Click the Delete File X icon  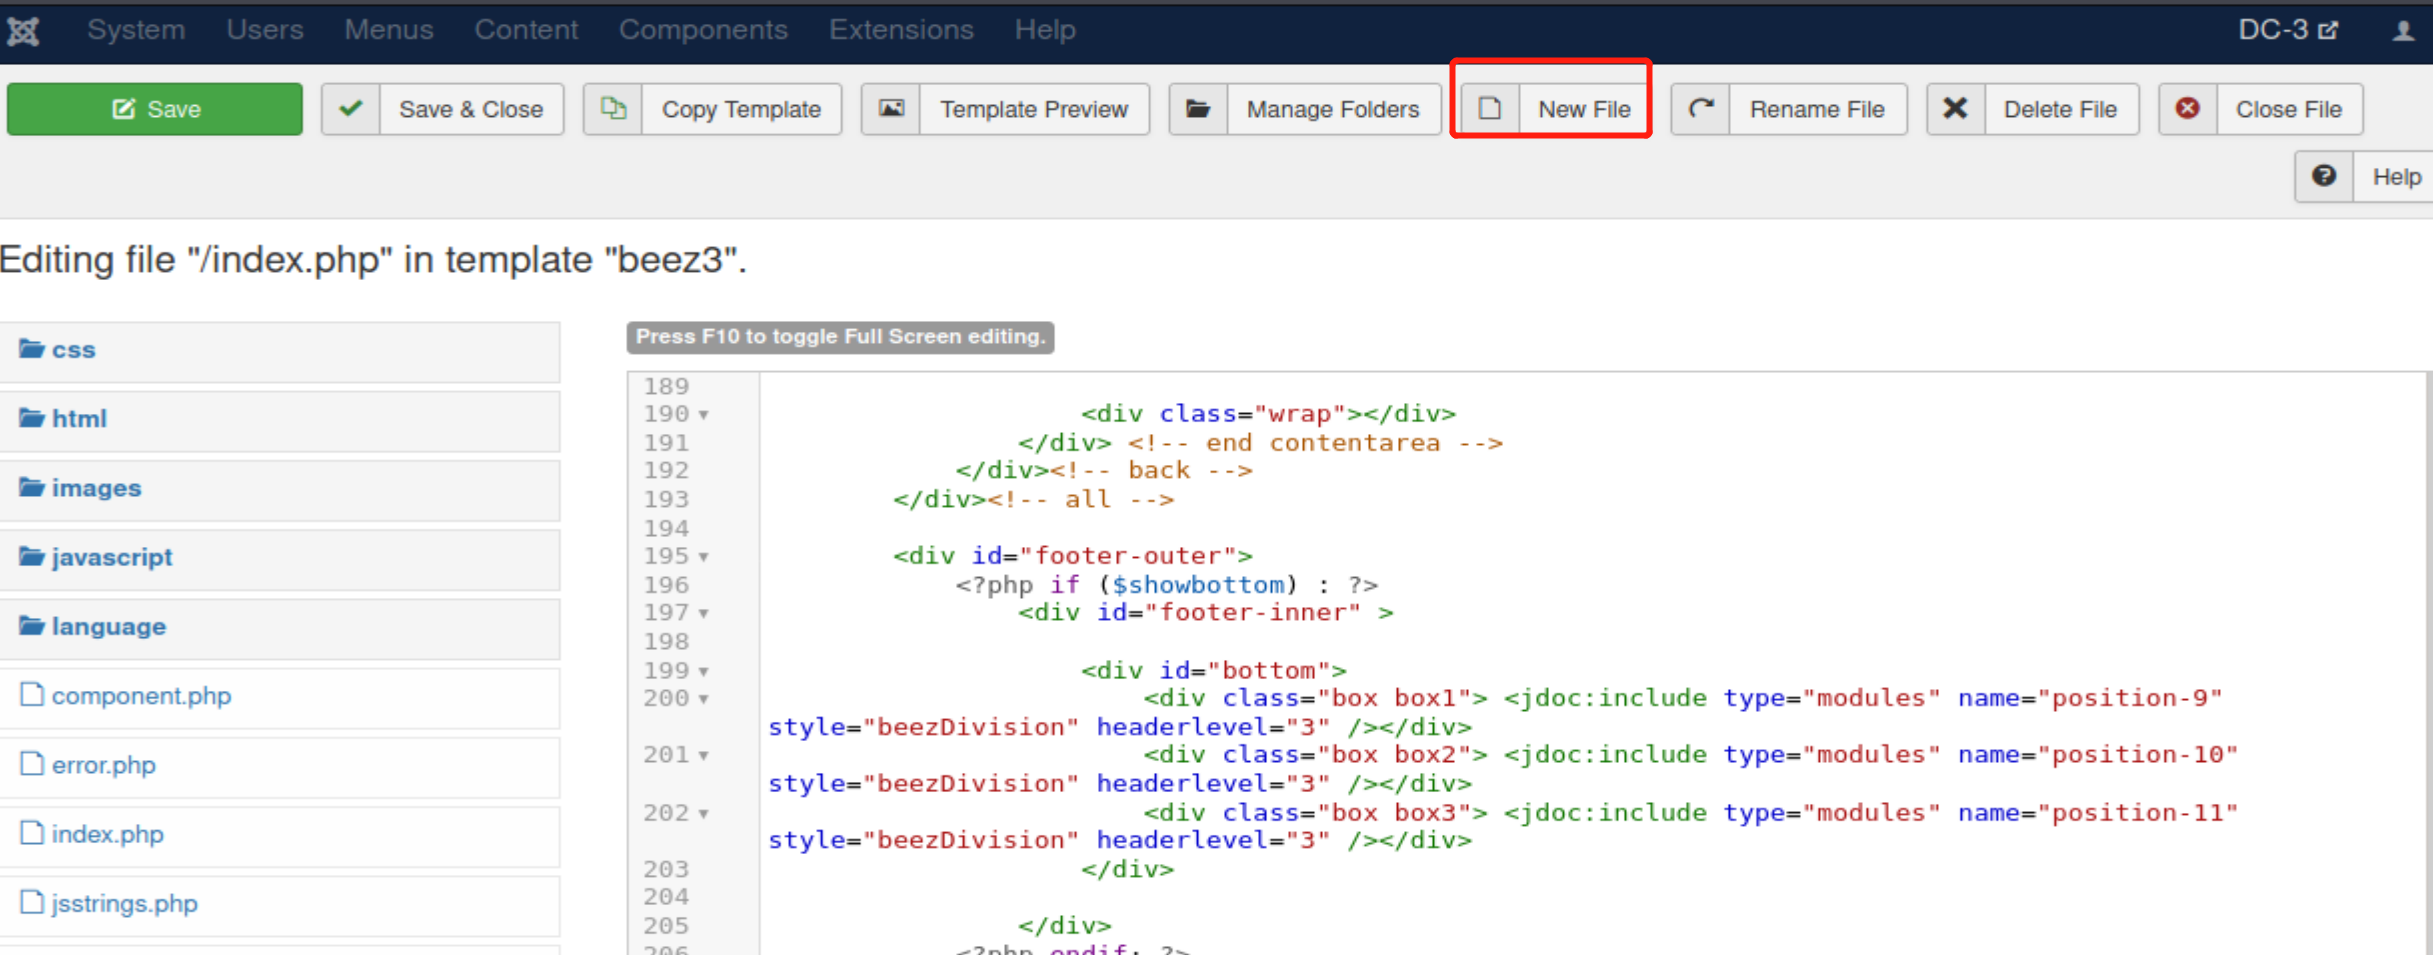[1956, 108]
